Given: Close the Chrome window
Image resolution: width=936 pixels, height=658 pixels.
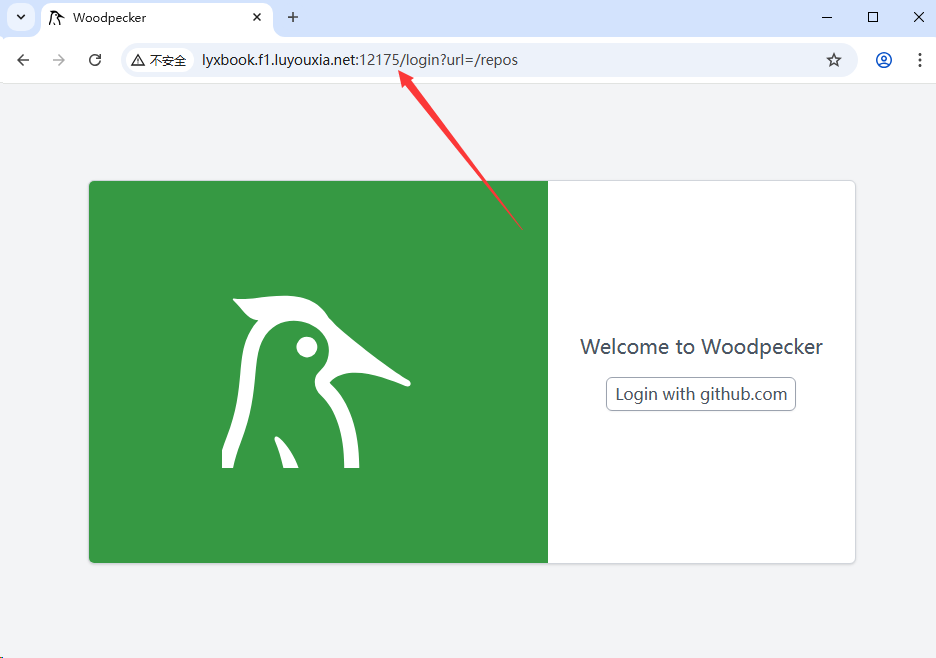Looking at the screenshot, I should [918, 18].
